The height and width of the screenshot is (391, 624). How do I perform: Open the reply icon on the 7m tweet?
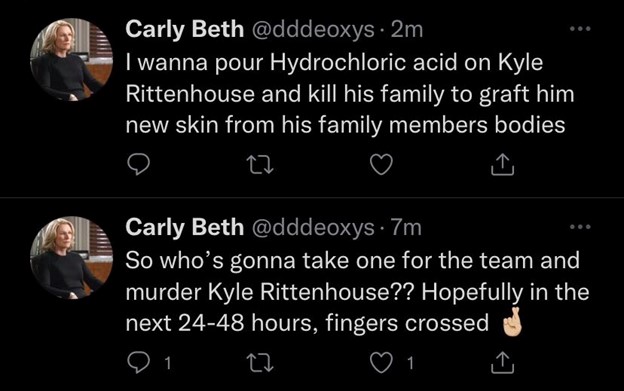[138, 363]
